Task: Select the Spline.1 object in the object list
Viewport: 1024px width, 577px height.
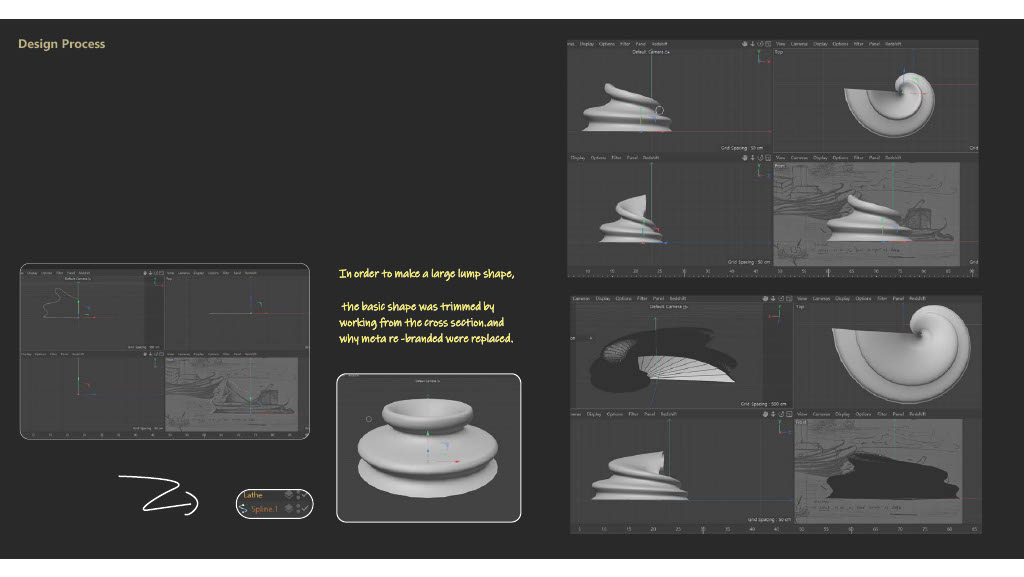Action: (264, 509)
